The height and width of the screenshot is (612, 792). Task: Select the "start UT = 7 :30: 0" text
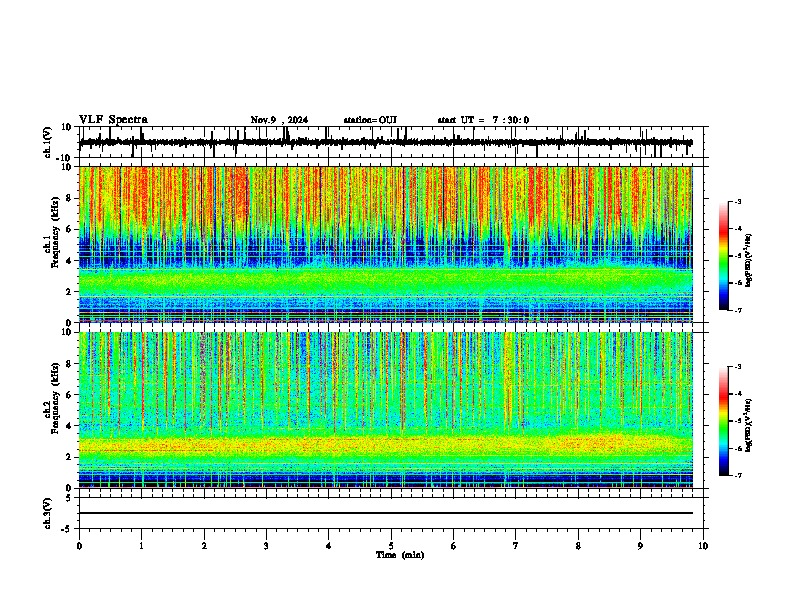coord(483,120)
